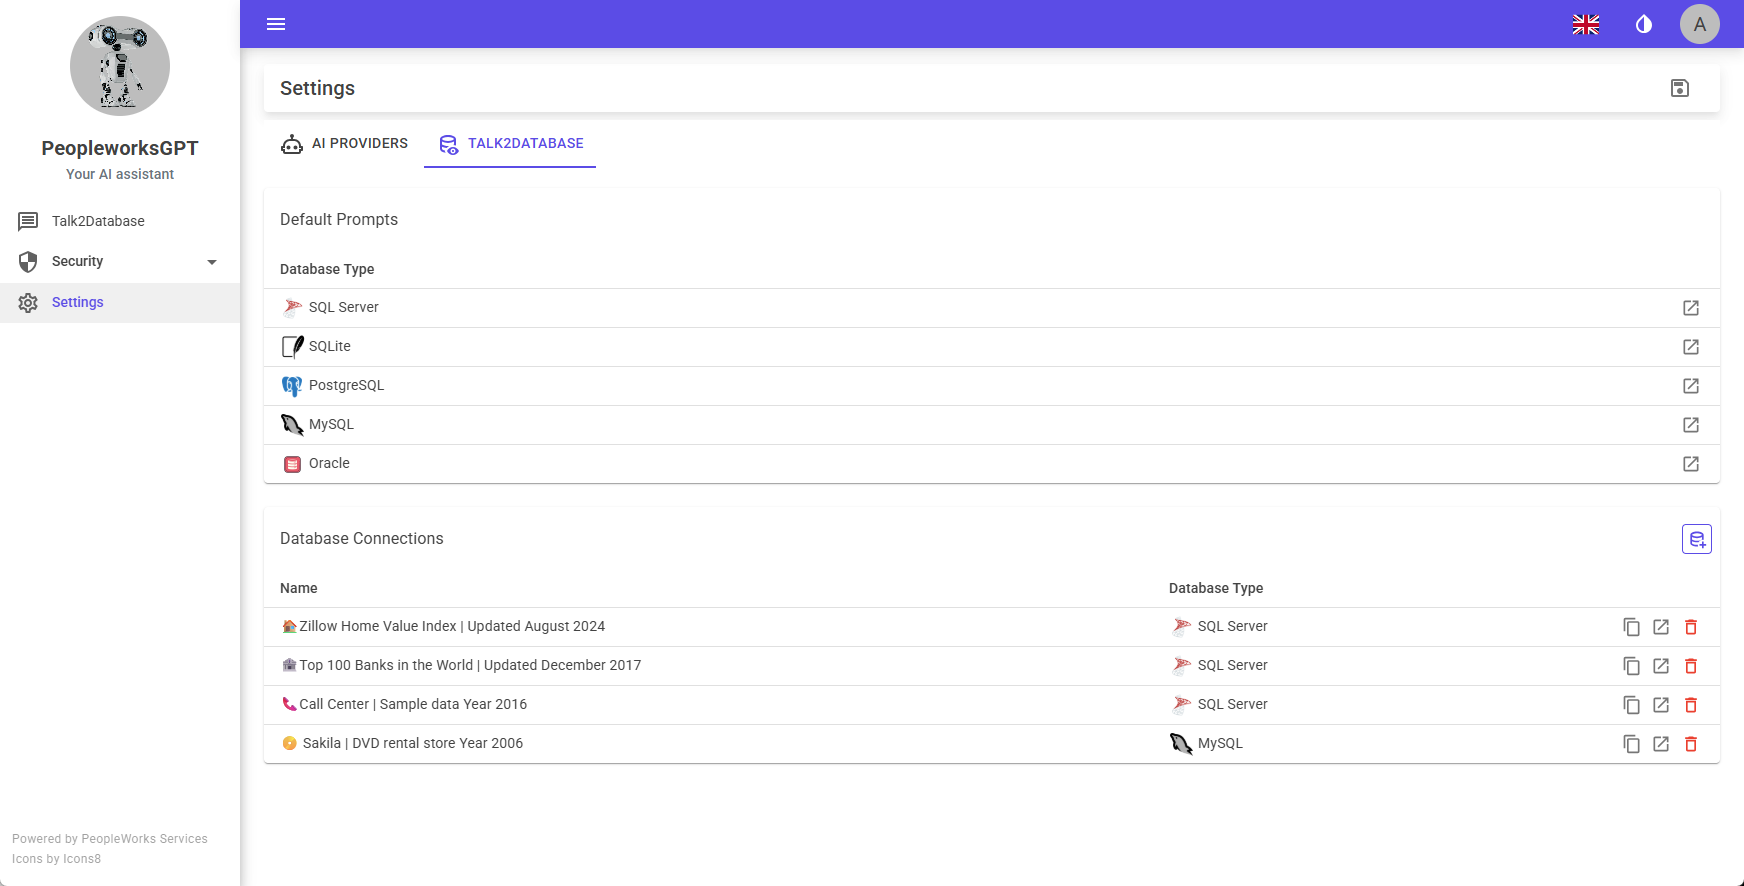The width and height of the screenshot is (1744, 886).
Task: Click Database Type header in connections table
Action: point(1216,588)
